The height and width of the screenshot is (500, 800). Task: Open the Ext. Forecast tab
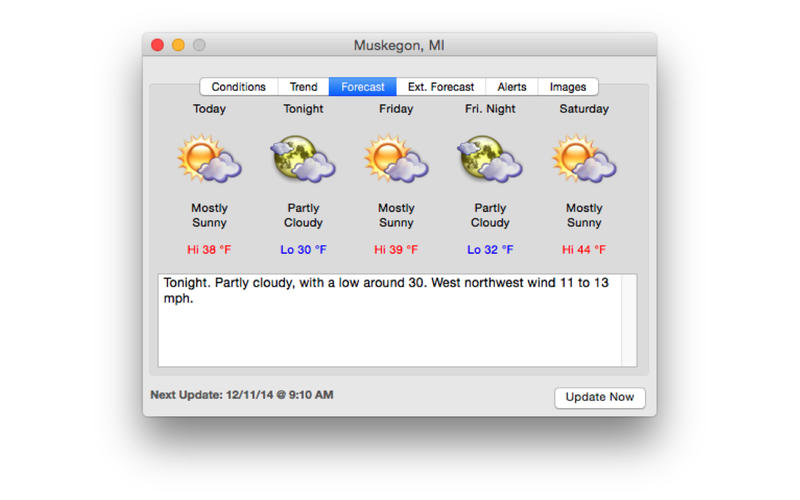pyautogui.click(x=441, y=87)
